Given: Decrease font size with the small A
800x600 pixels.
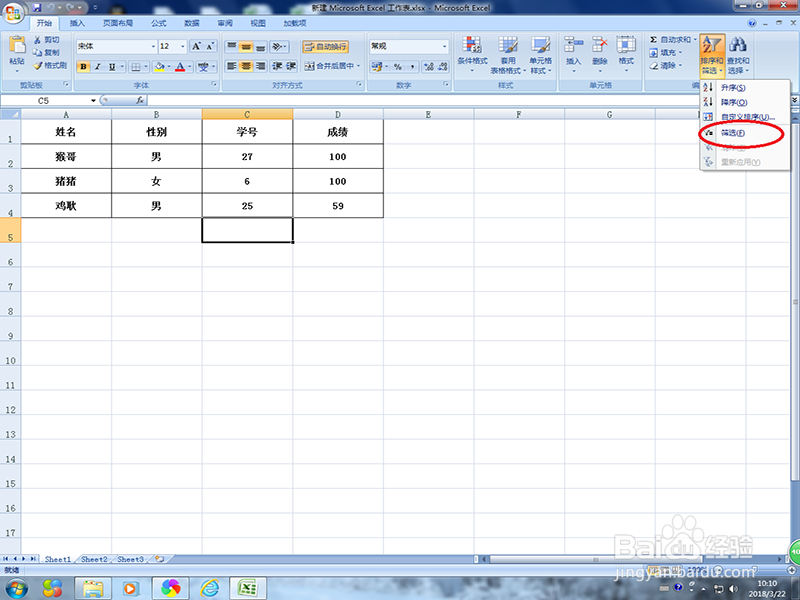Looking at the screenshot, I should click(x=210, y=46).
